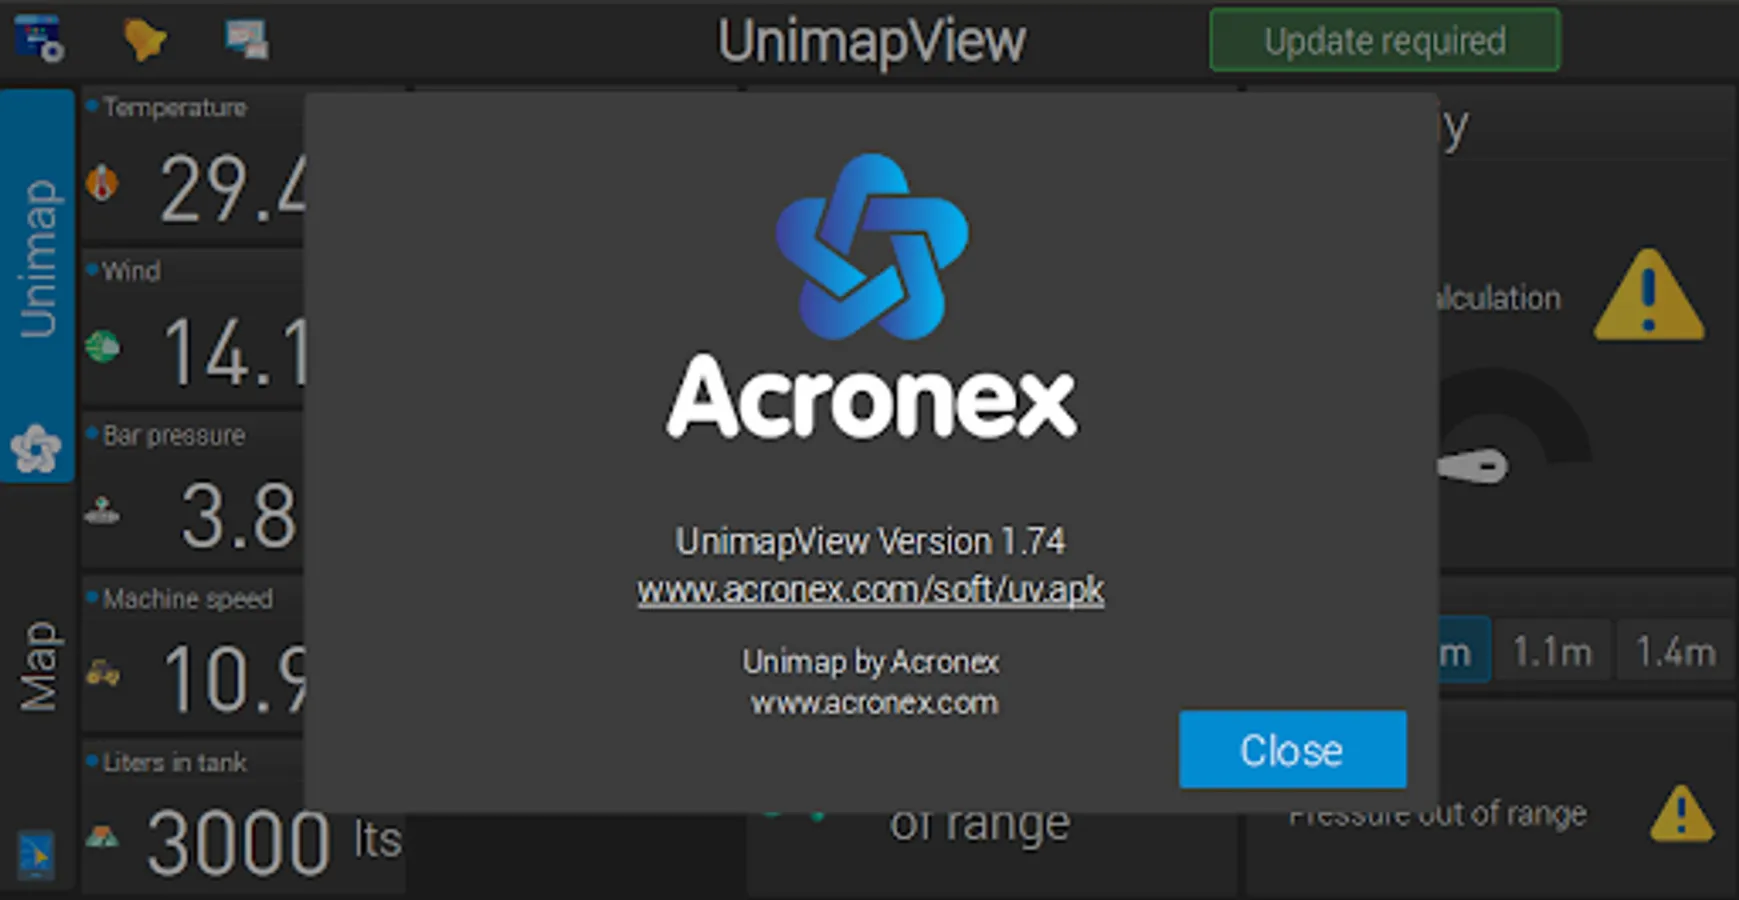Open the calendar settings icon in top bar

pyautogui.click(x=40, y=39)
